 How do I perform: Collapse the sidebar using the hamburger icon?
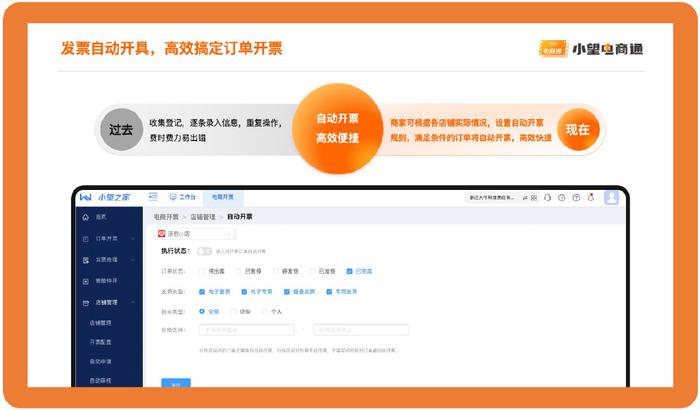coord(153,197)
